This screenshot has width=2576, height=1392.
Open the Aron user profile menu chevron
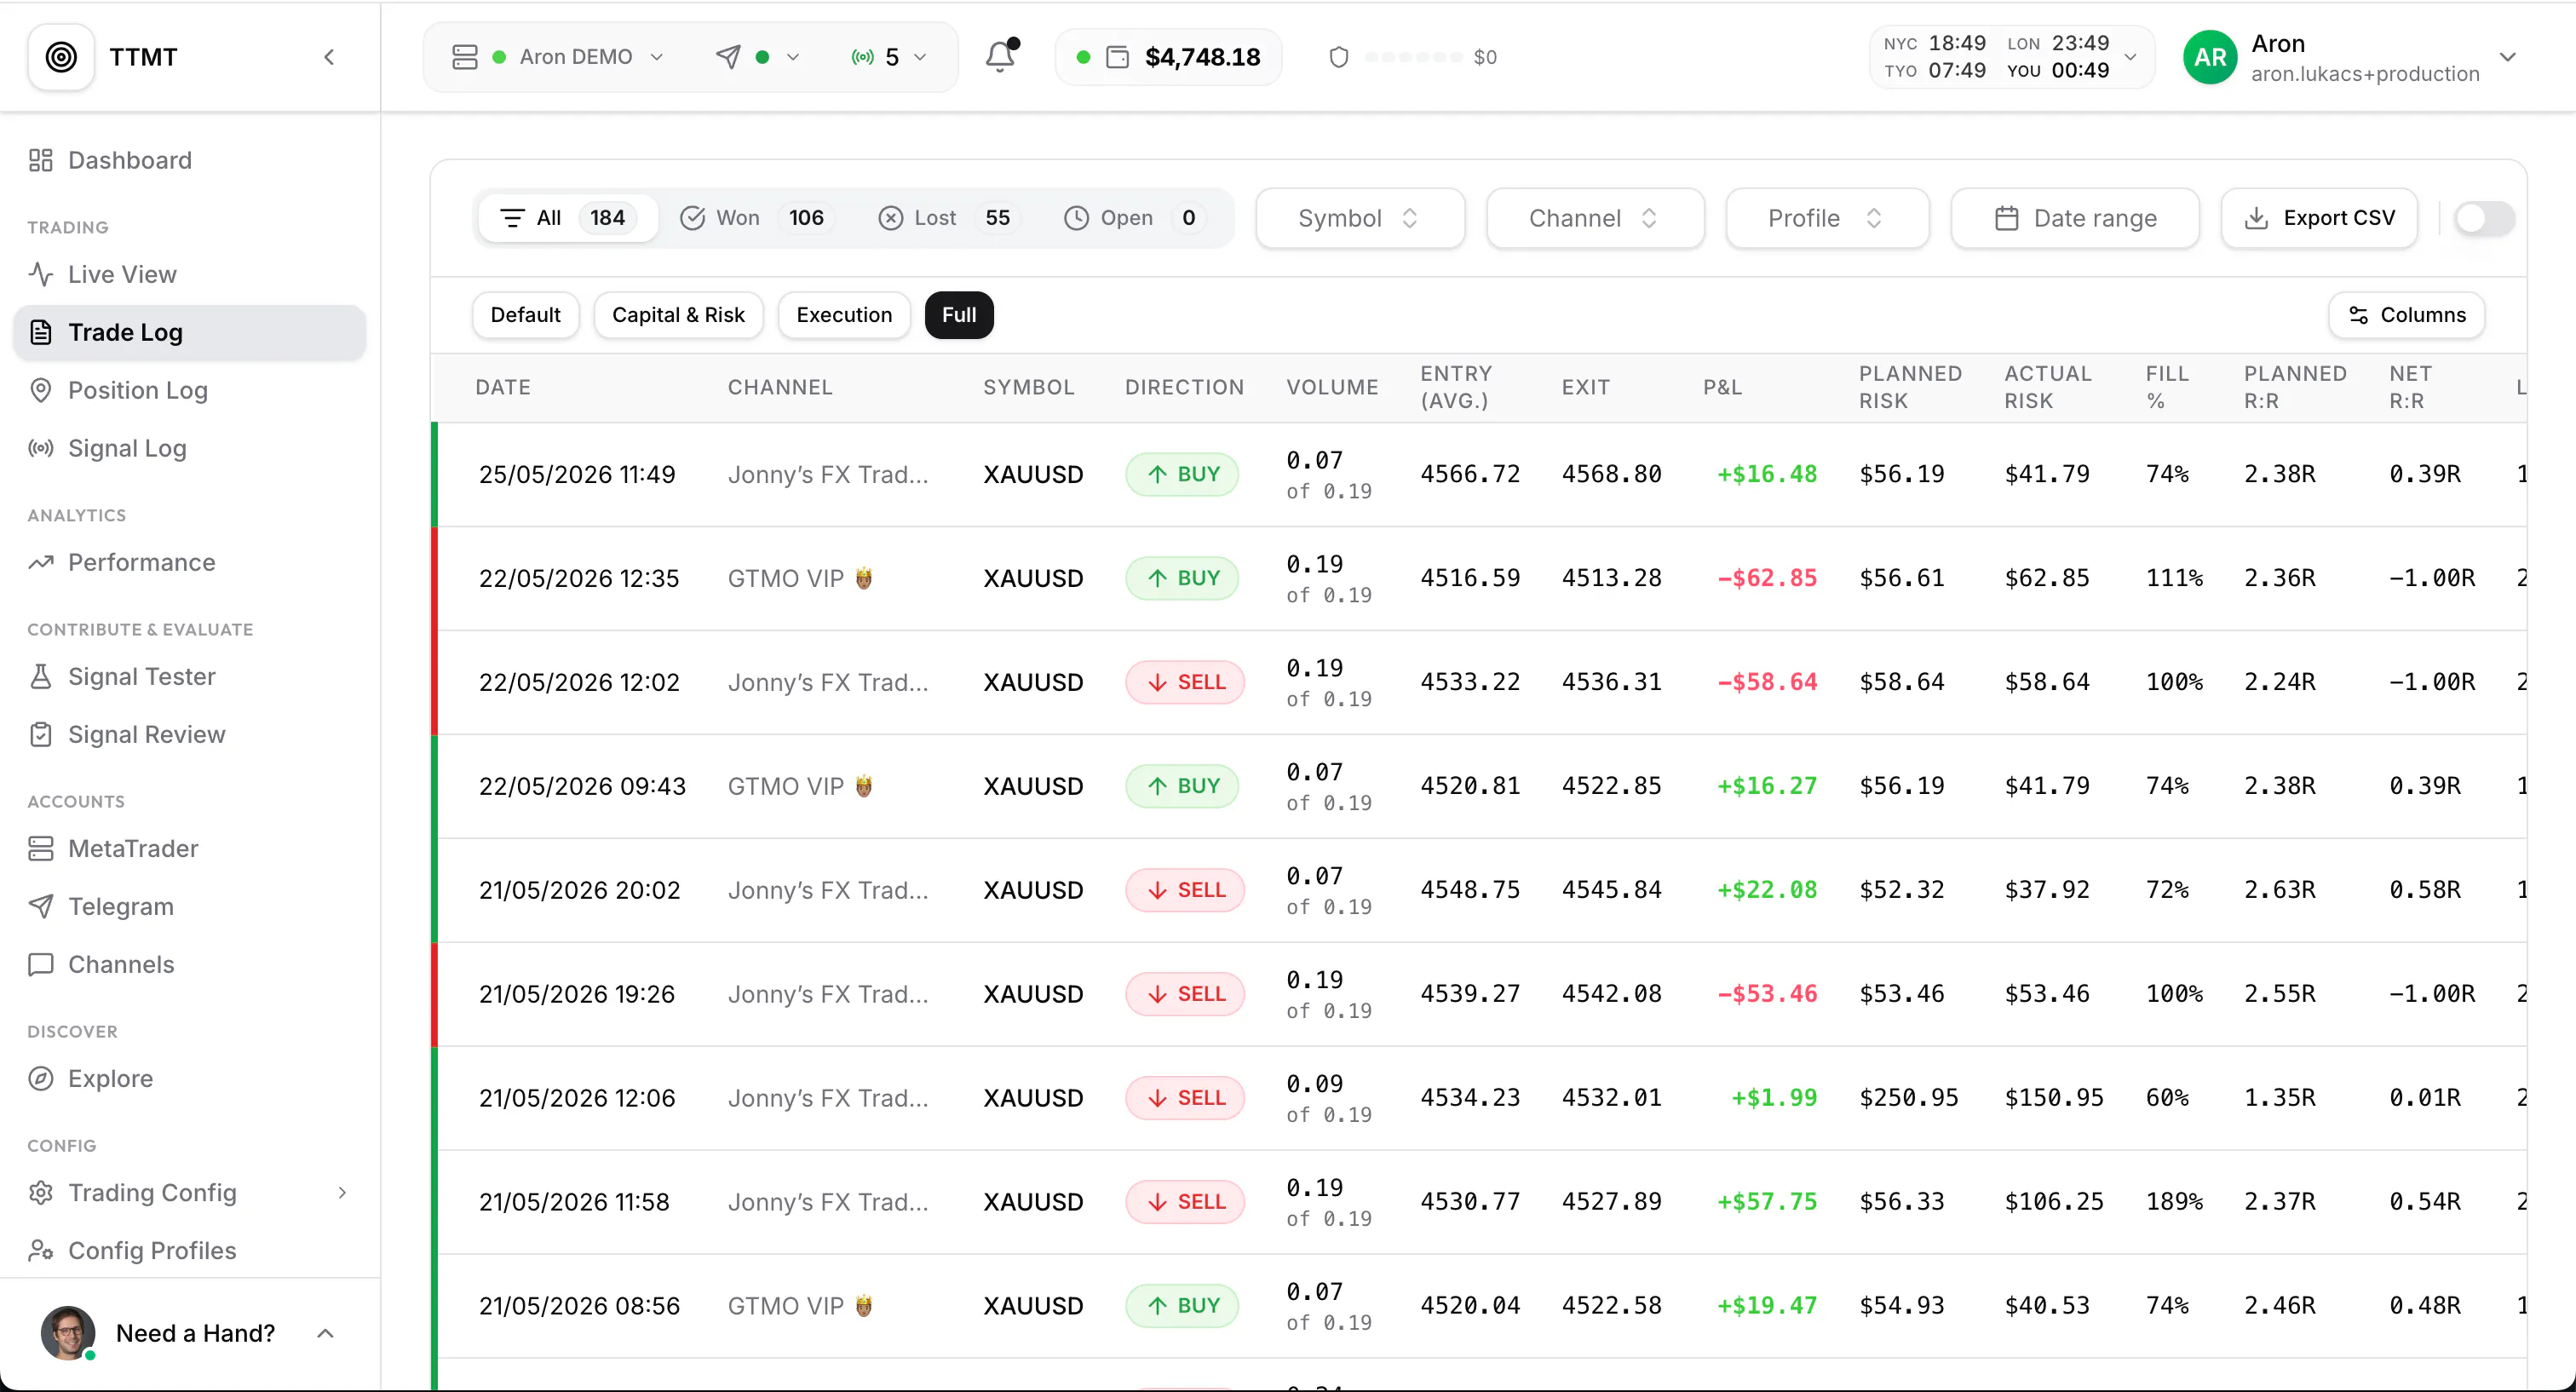[x=2507, y=57]
